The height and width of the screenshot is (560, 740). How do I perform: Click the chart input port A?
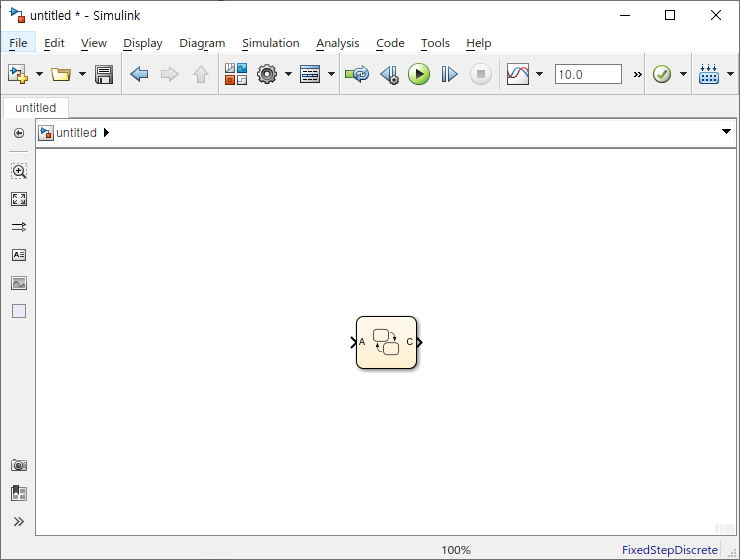point(354,343)
